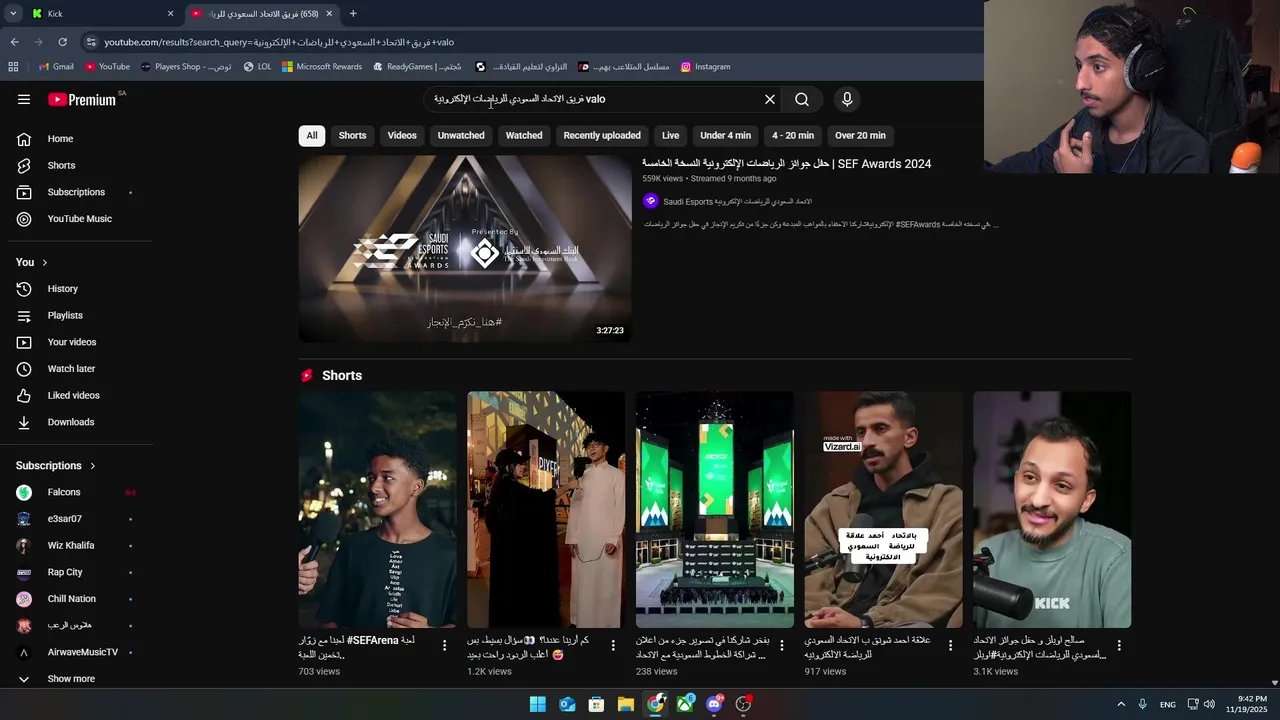Screen dimensions: 1280x720
Task: Select the All filter chip
Action: [312, 135]
